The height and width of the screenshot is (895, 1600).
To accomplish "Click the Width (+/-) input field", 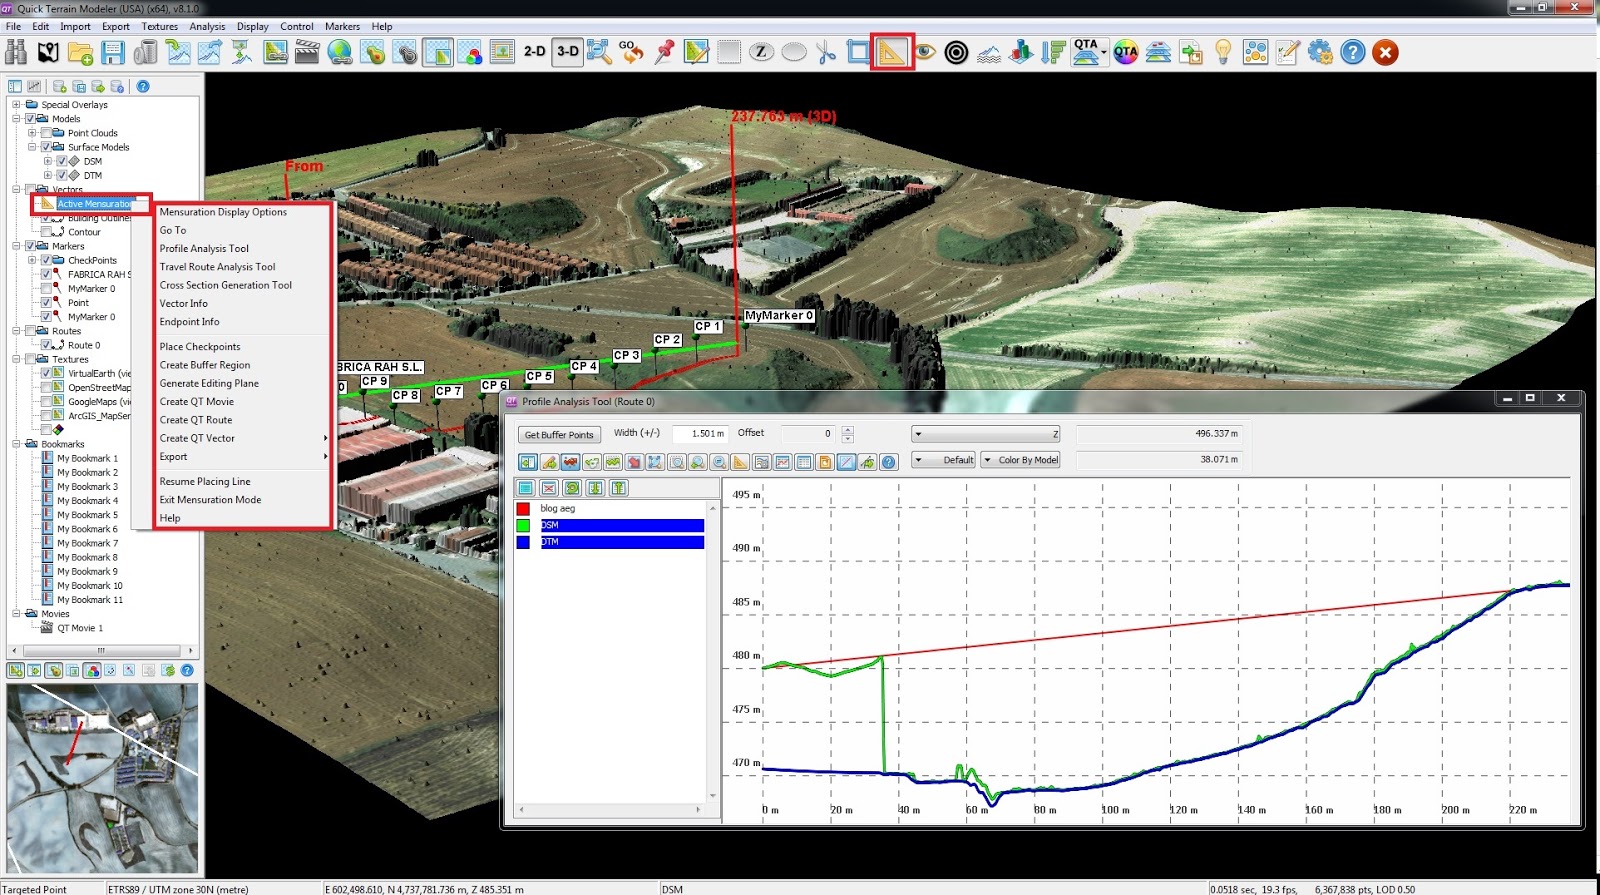I will (699, 434).
